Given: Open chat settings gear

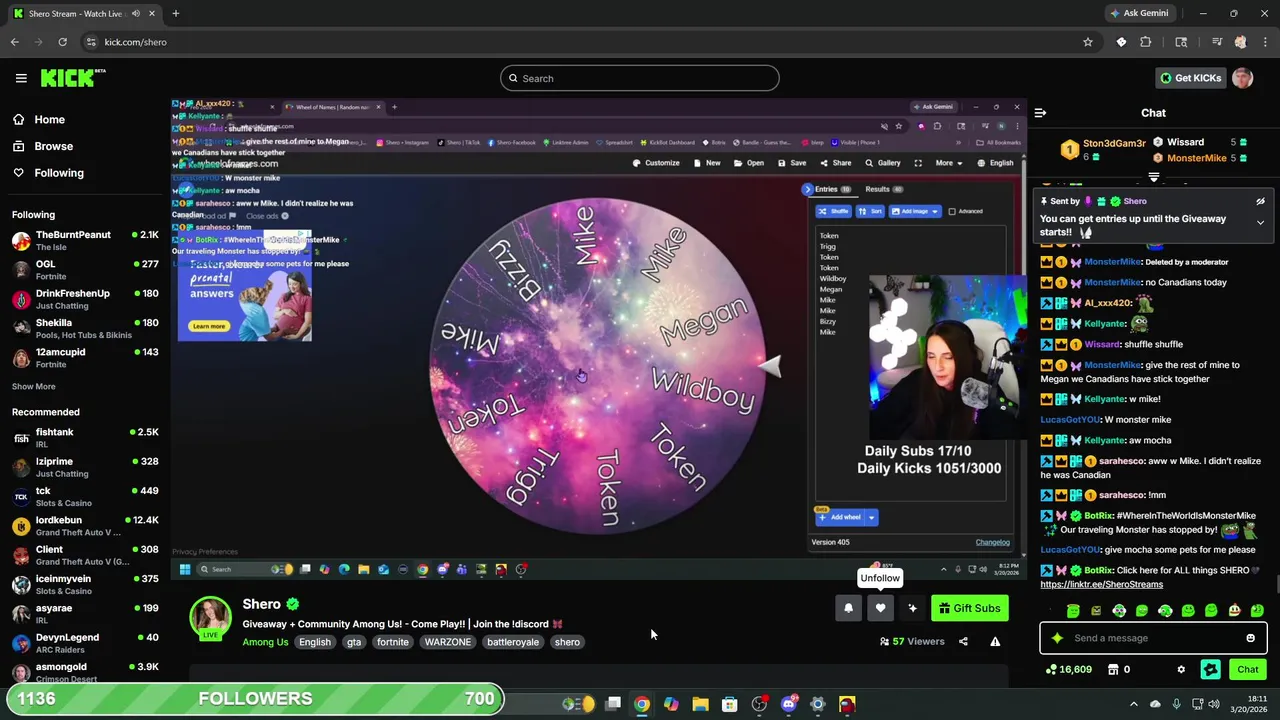Looking at the screenshot, I should pyautogui.click(x=1181, y=669).
